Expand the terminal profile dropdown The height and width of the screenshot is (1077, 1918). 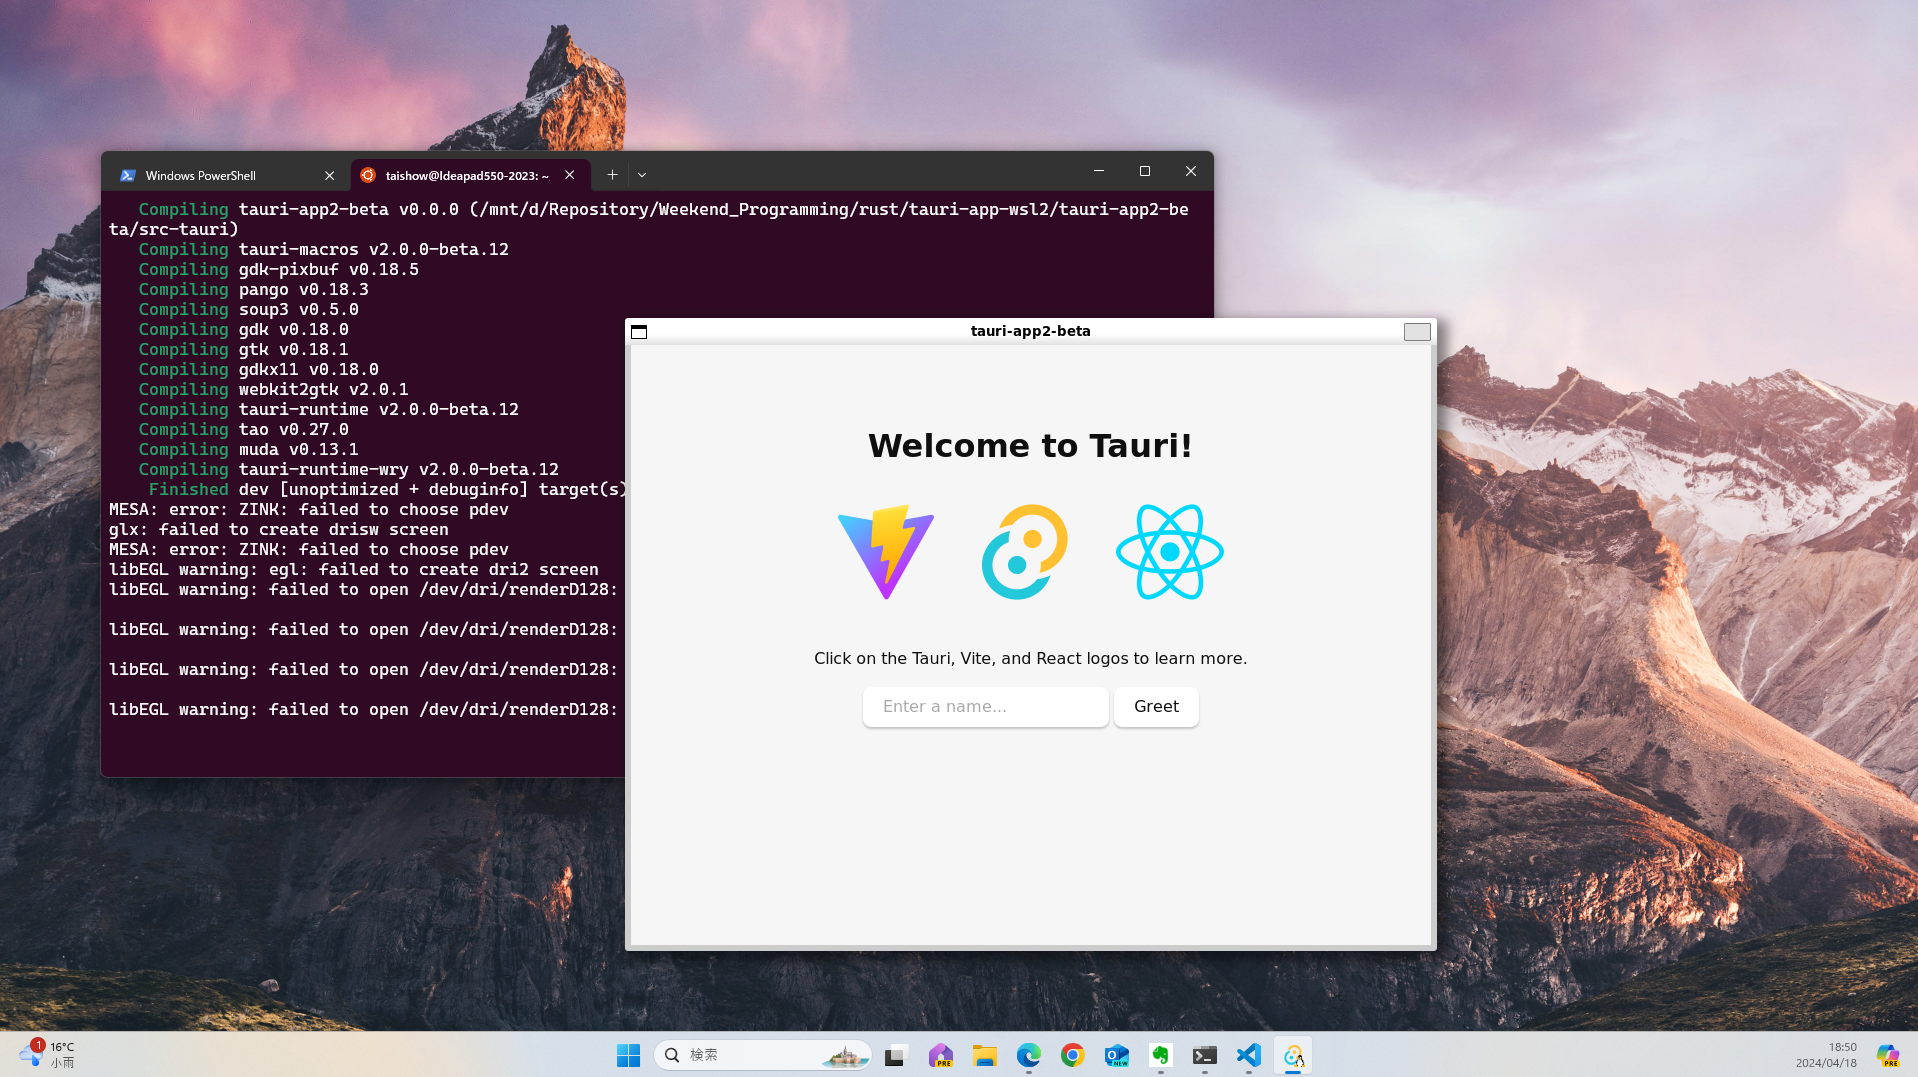pyautogui.click(x=642, y=175)
